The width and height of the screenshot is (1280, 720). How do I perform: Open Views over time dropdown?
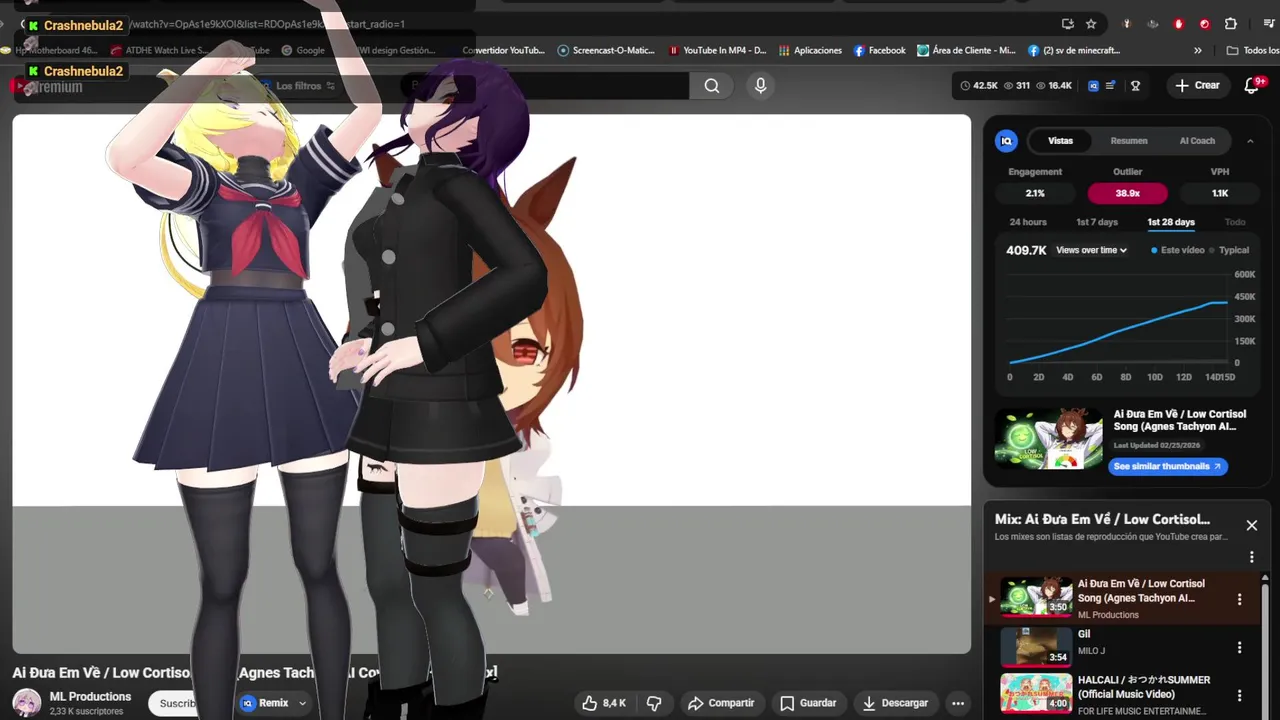coord(1091,250)
